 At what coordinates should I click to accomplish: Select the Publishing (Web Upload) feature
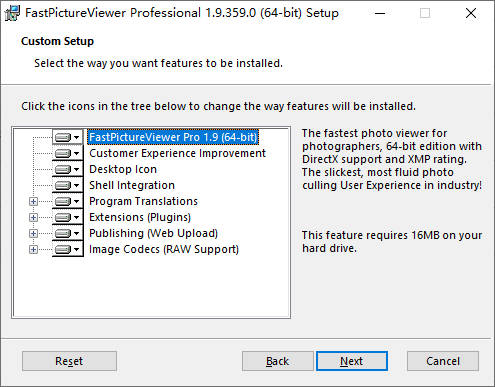(x=153, y=233)
